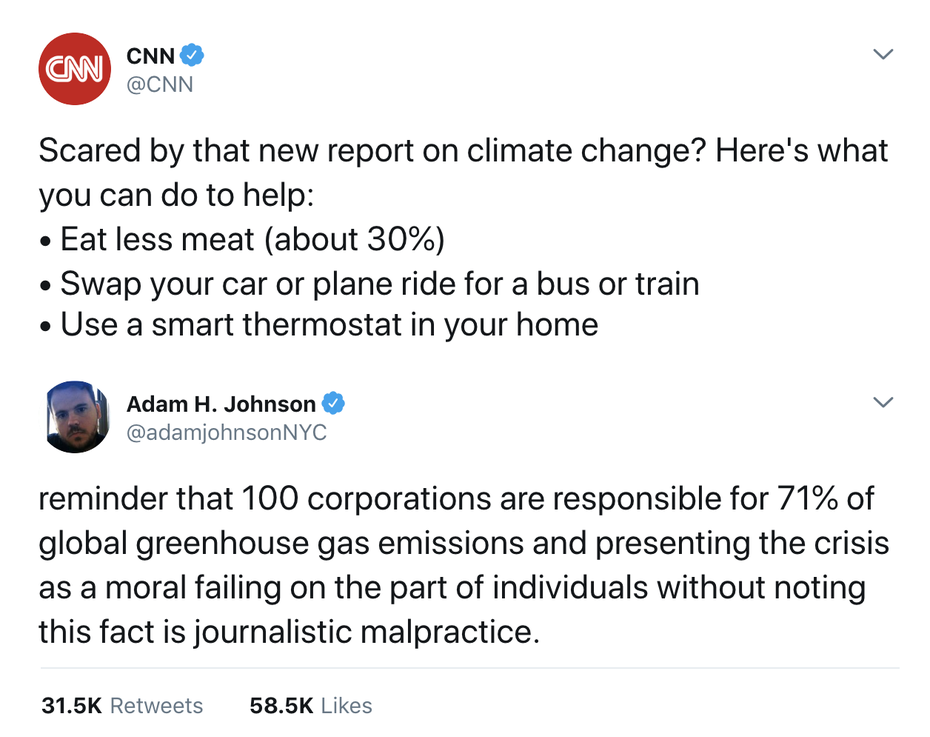Click the 'global greenhouse gas emissions' line

[x=464, y=543]
